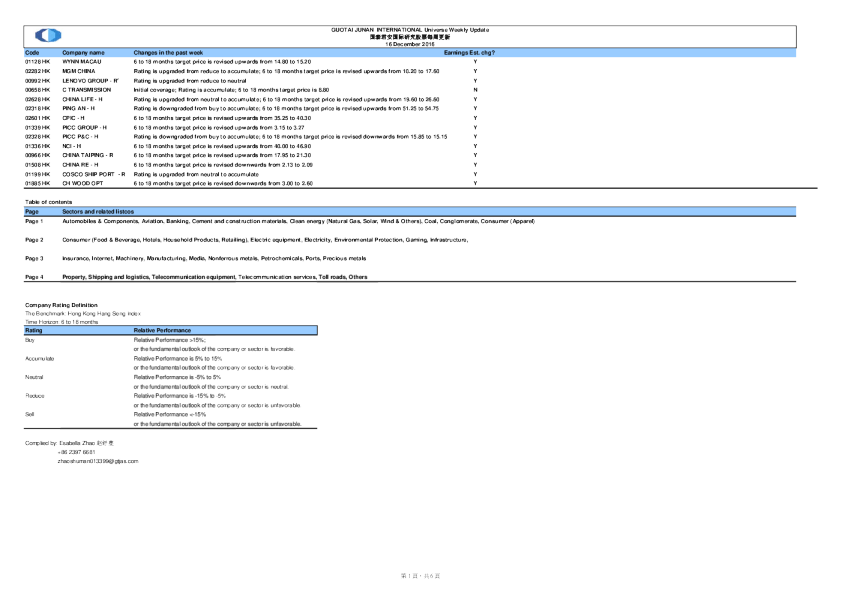
Task: Select Page 3 contents entry
Action: click(33, 258)
